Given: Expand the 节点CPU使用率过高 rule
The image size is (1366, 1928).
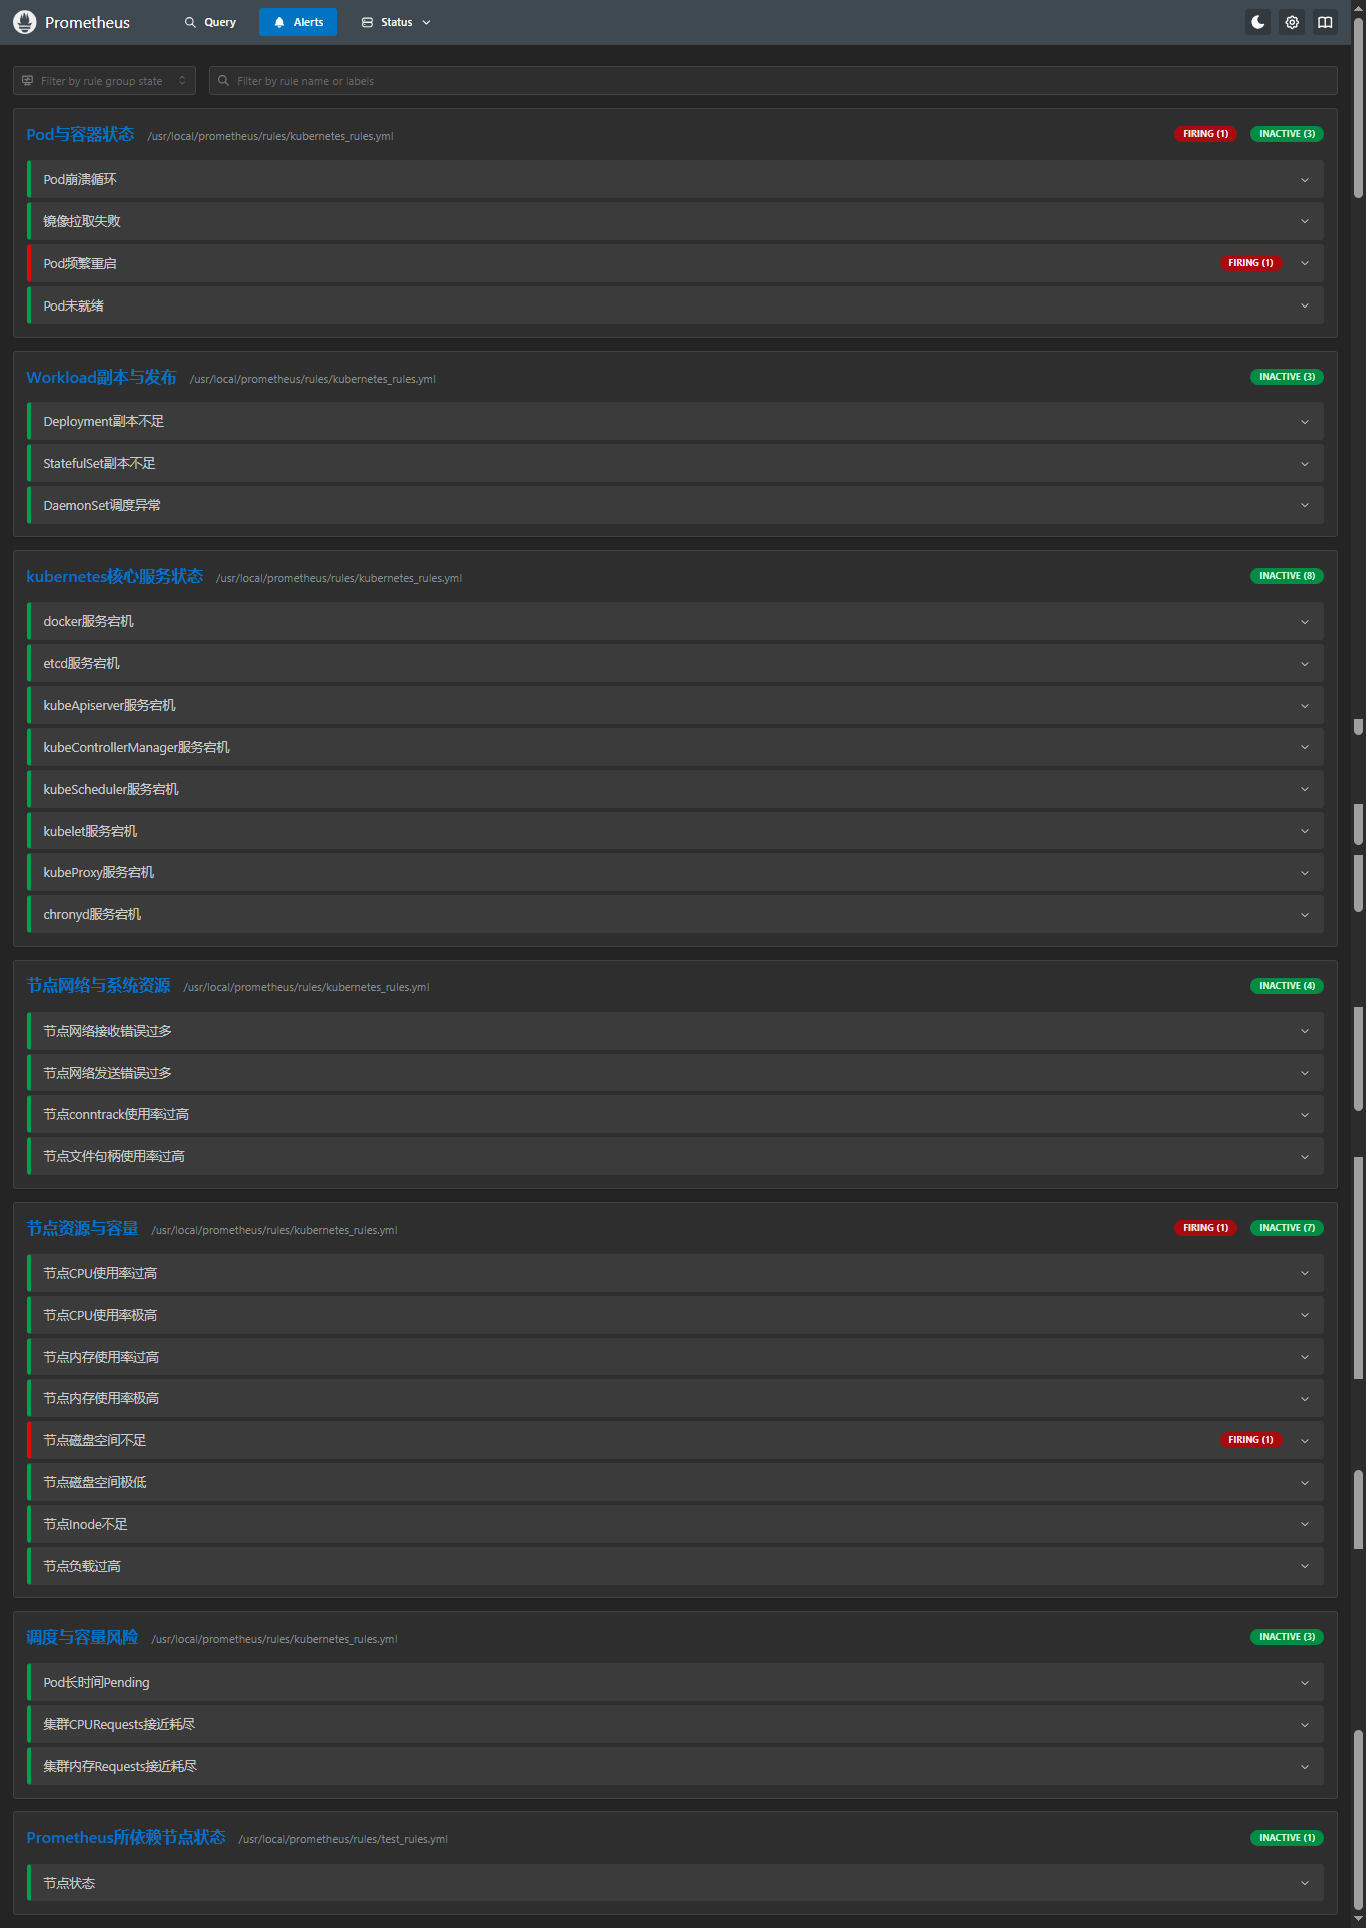Looking at the screenshot, I should pos(676,1274).
